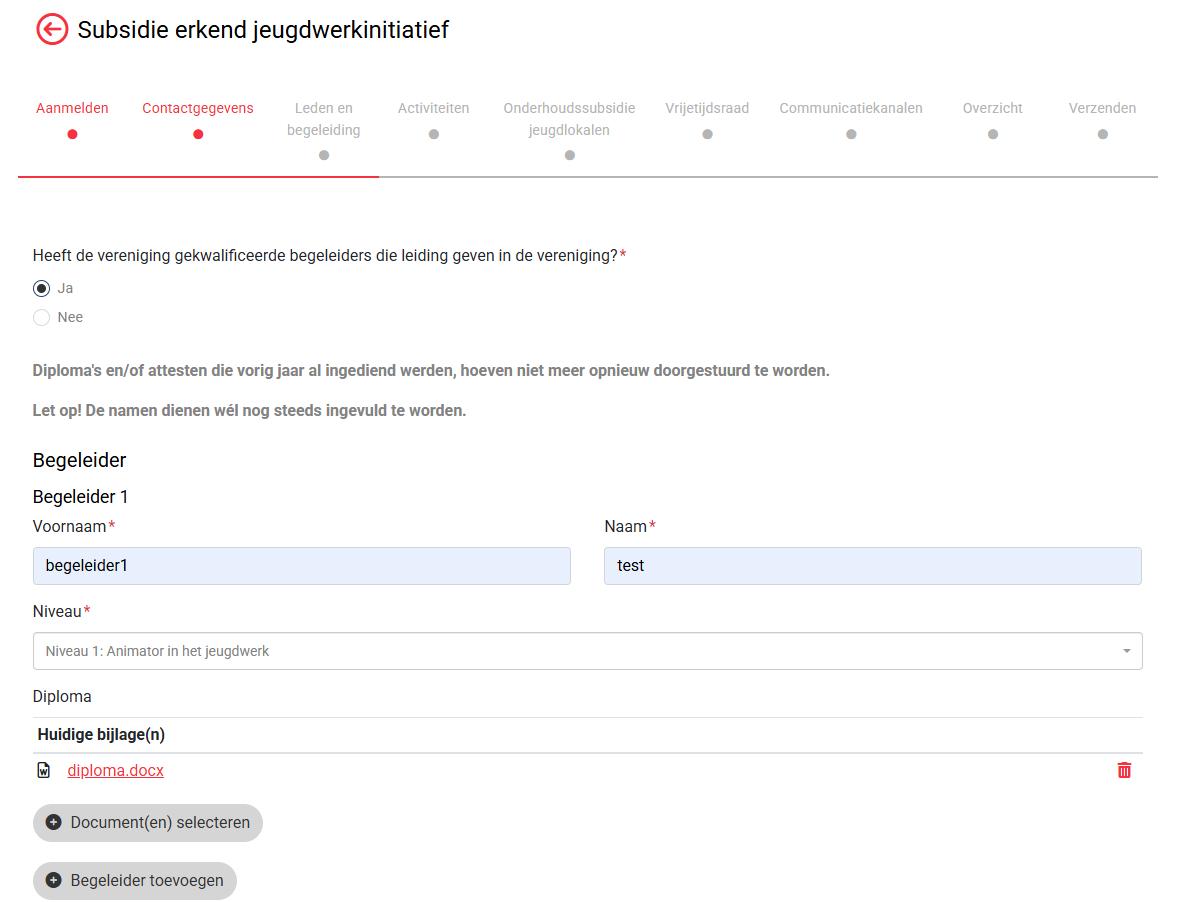Image resolution: width=1188 pixels, height=902 pixels.
Task: Click the Begeleider toevoegen button
Action: [135, 880]
